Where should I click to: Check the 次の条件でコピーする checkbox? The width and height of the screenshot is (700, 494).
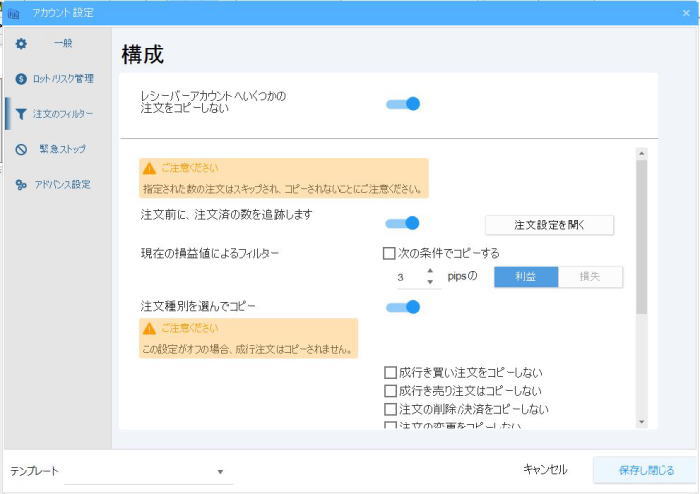click(389, 253)
